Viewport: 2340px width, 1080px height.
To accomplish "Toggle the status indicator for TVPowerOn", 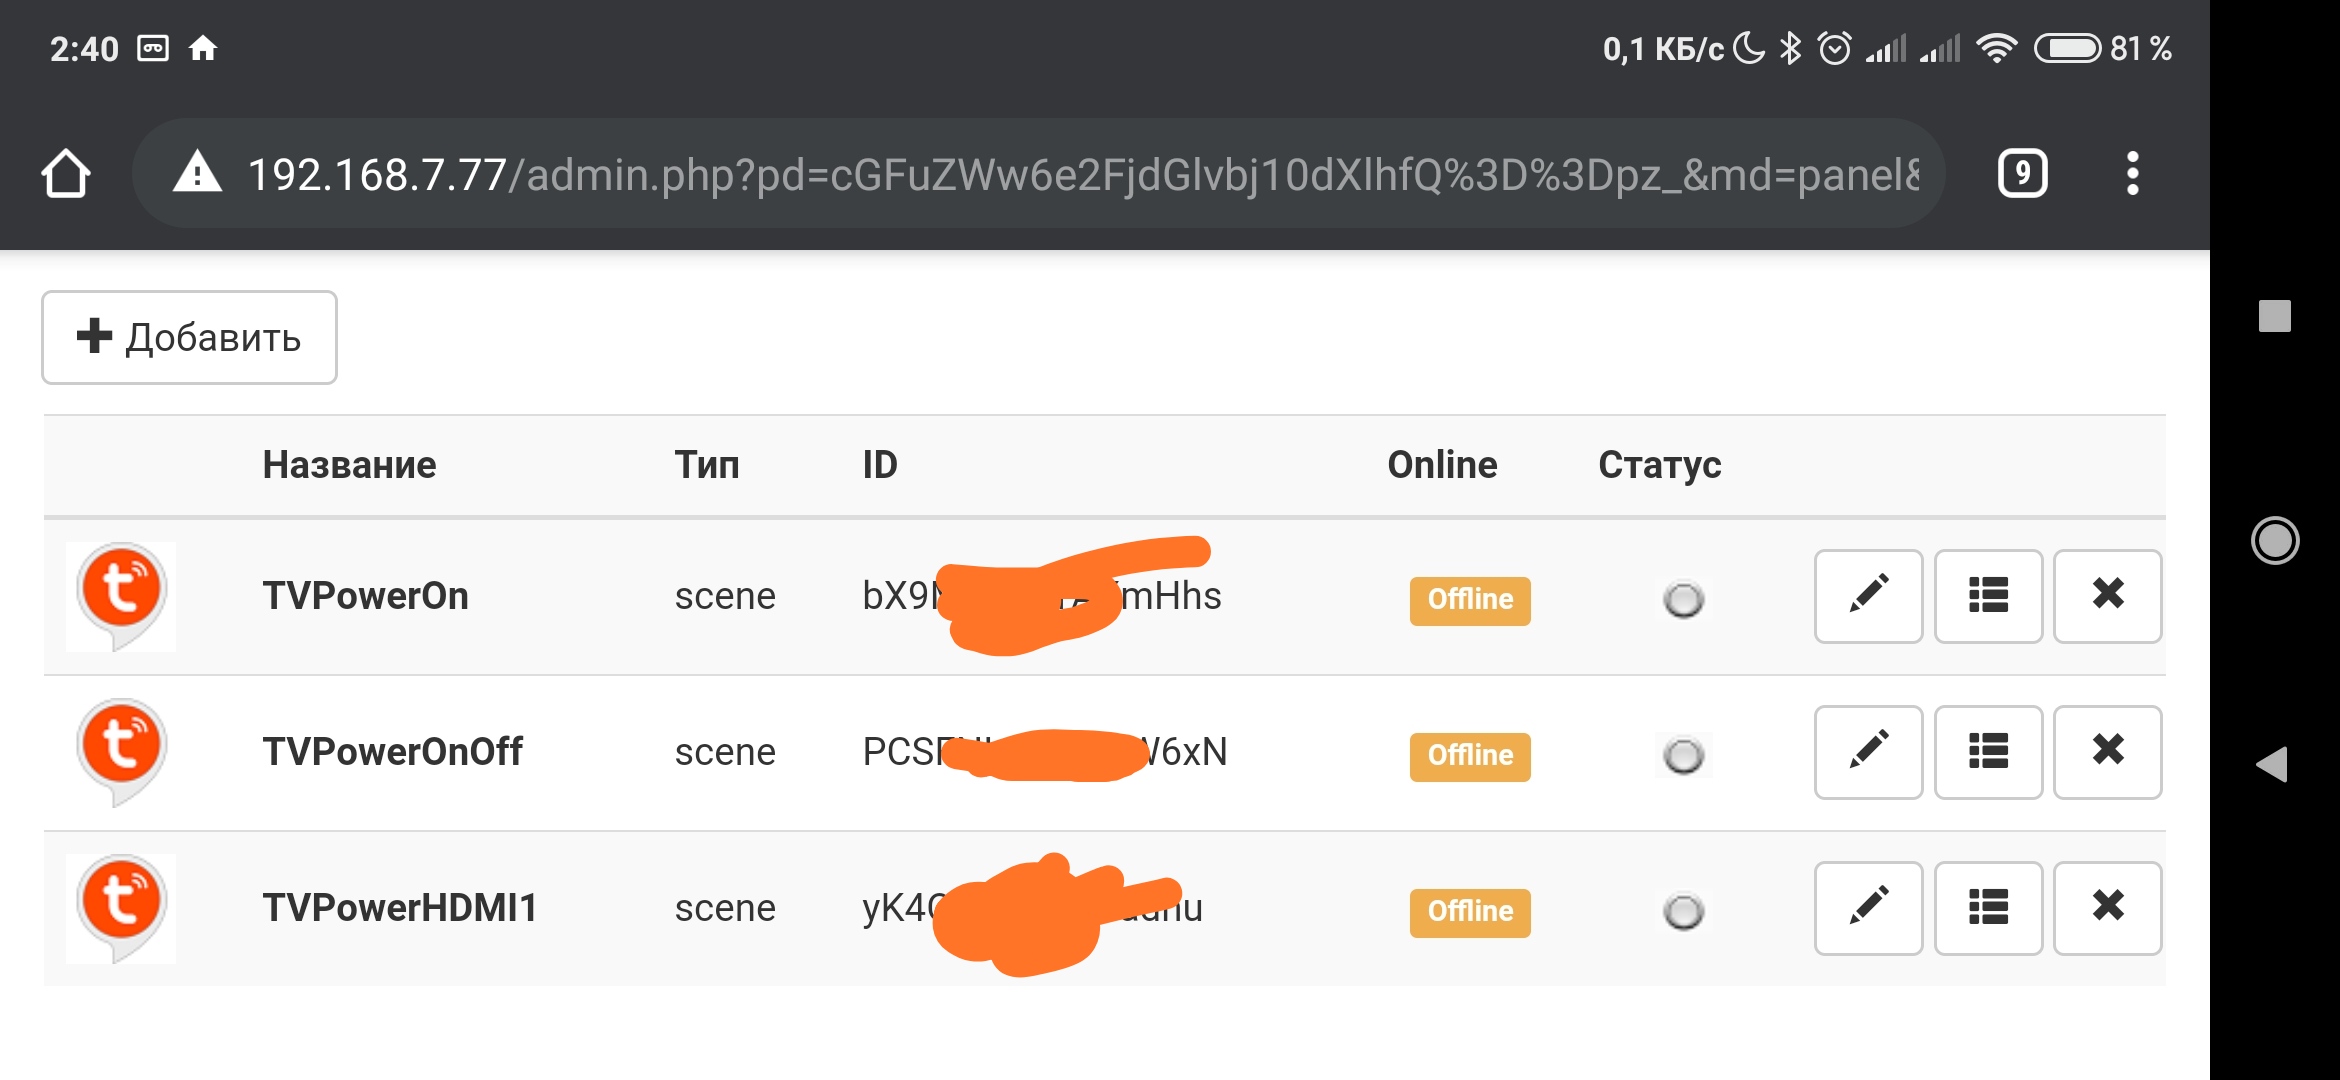I will pos(1683,600).
